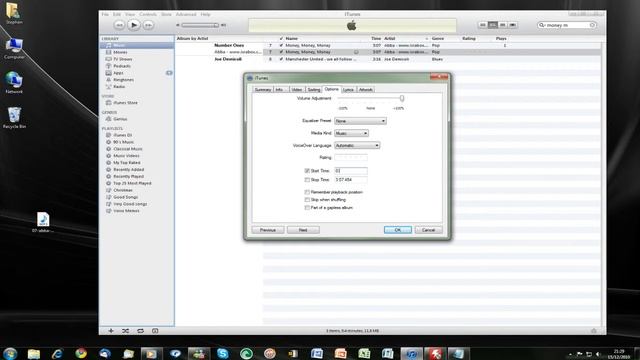Click the Next button in dialog
The image size is (640, 360).
click(303, 230)
